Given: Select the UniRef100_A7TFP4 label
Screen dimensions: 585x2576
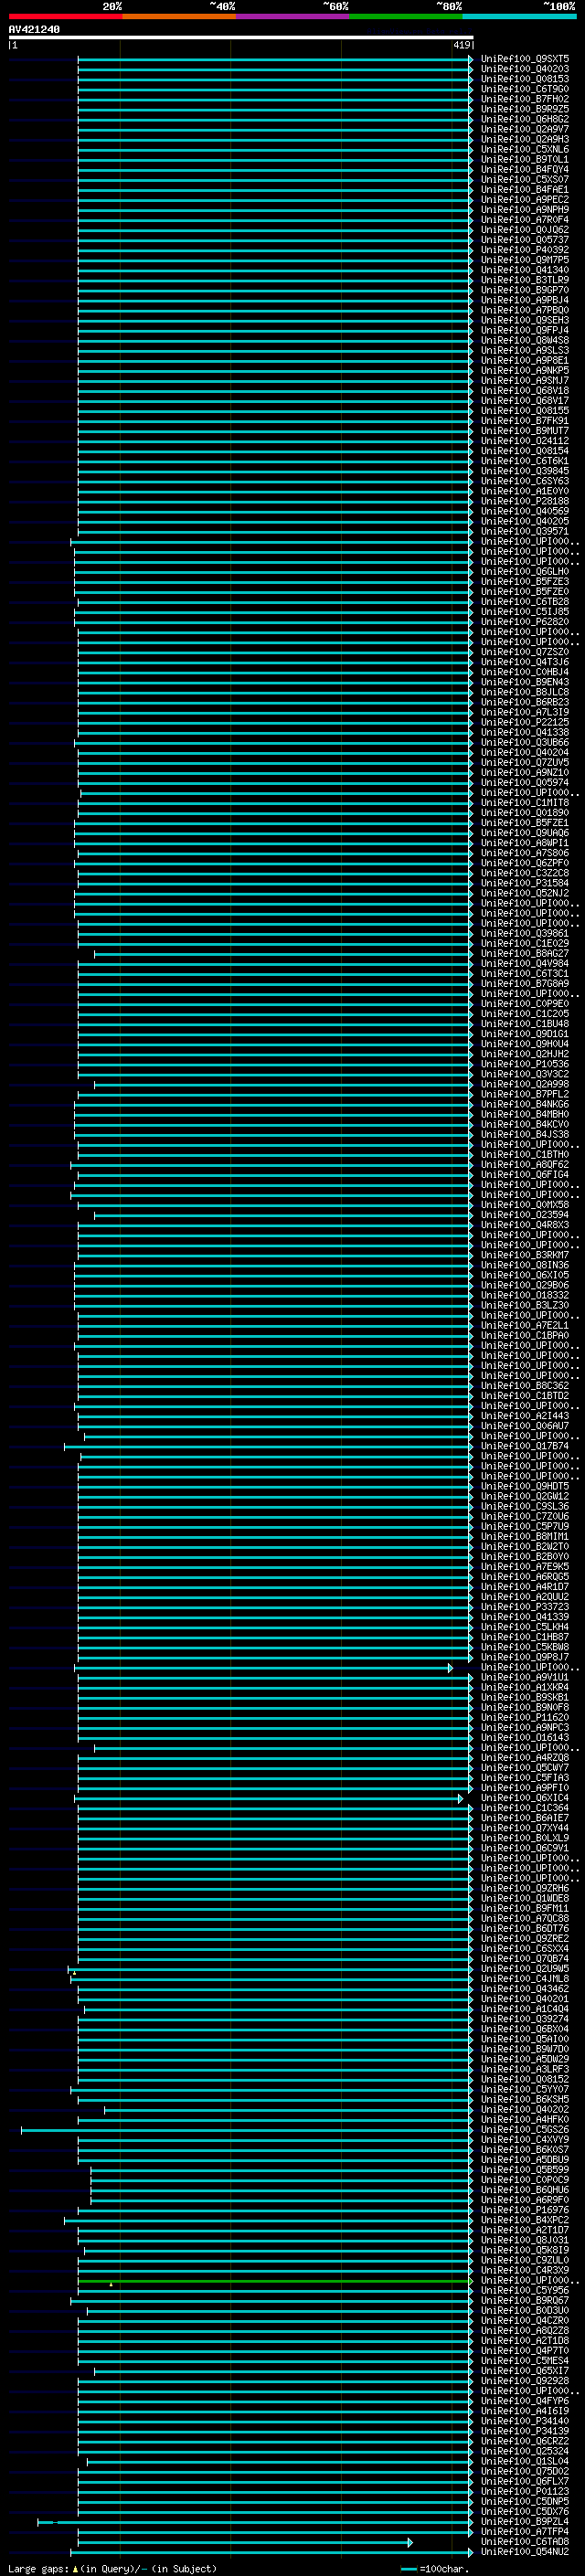Looking at the screenshot, I should coord(525,2531).
